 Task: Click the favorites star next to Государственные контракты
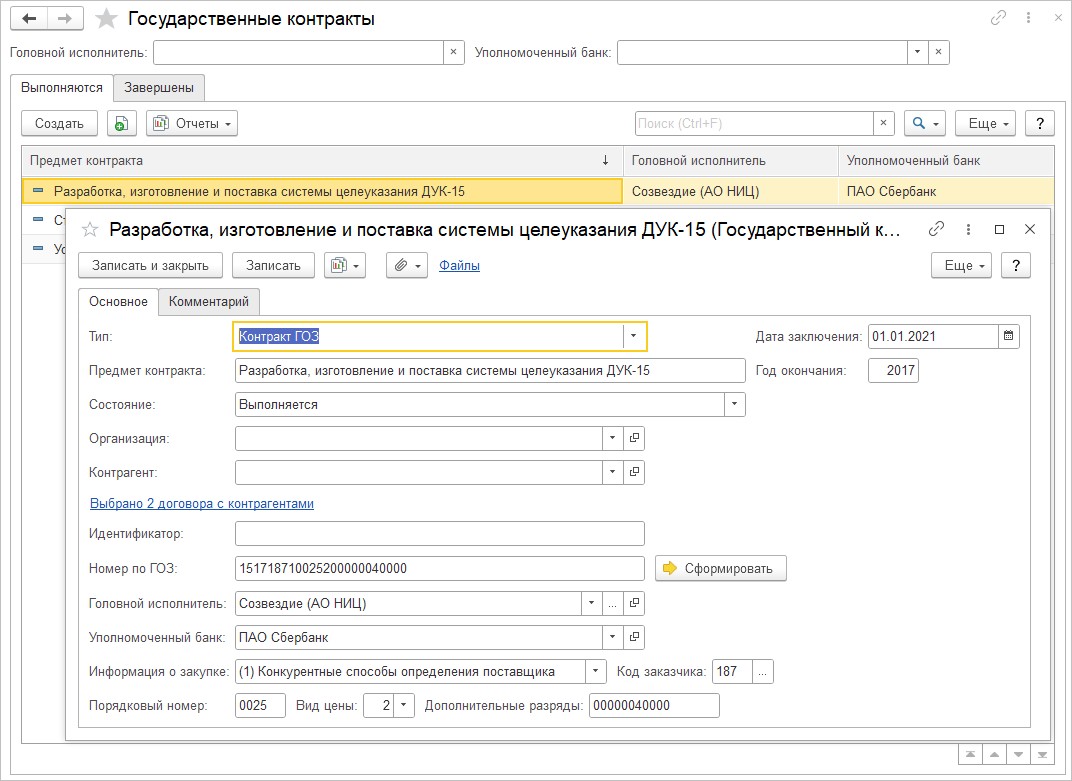click(105, 19)
